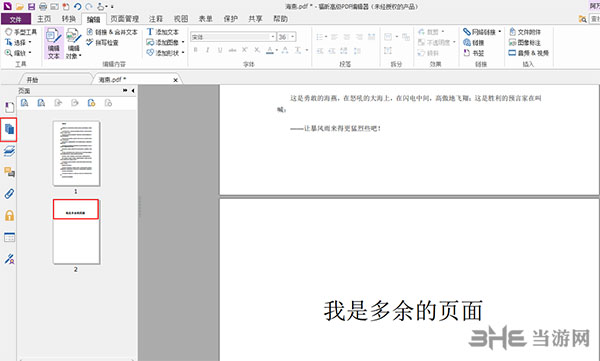Click 添加文本 add text button

(163, 32)
